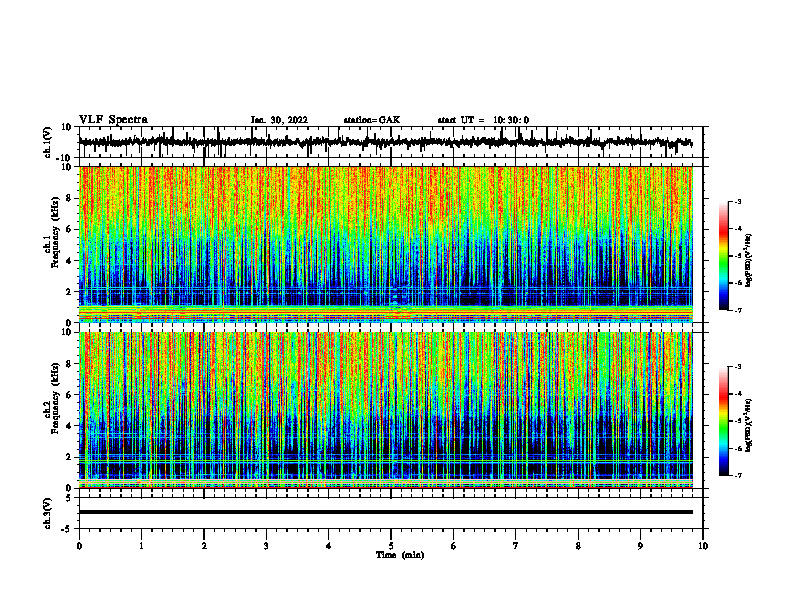The width and height of the screenshot is (792, 612).
Task: Click the 'ch.1(V)' waveform axis label
Action: coord(48,142)
